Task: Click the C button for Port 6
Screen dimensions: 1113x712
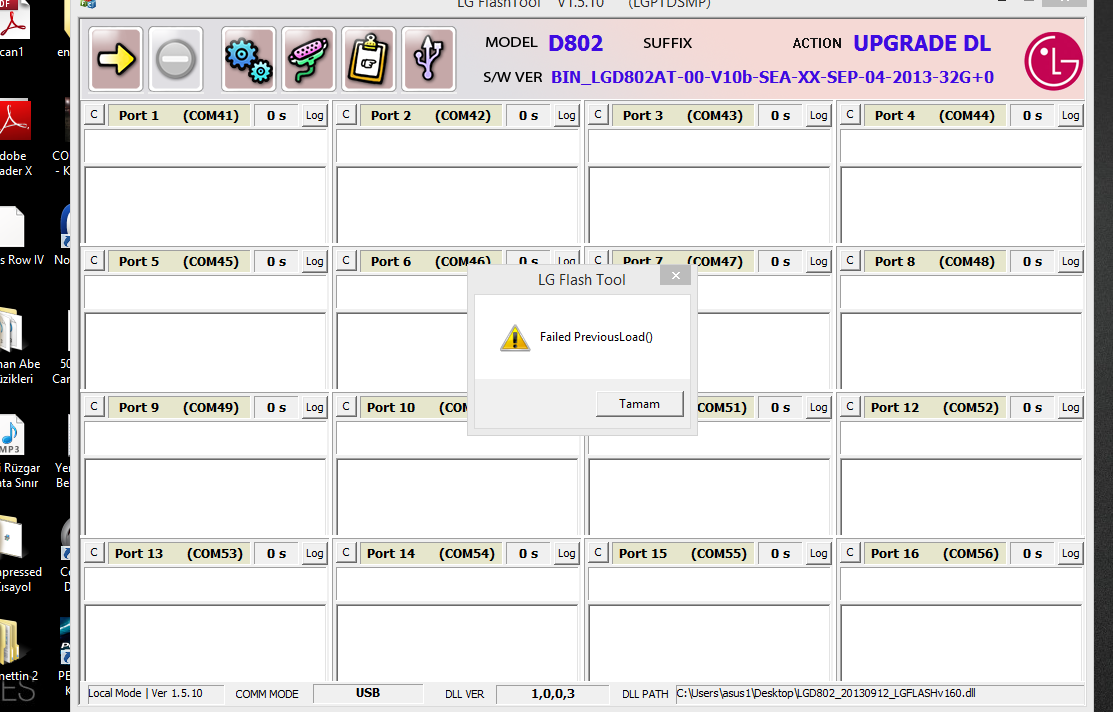Action: point(346,261)
